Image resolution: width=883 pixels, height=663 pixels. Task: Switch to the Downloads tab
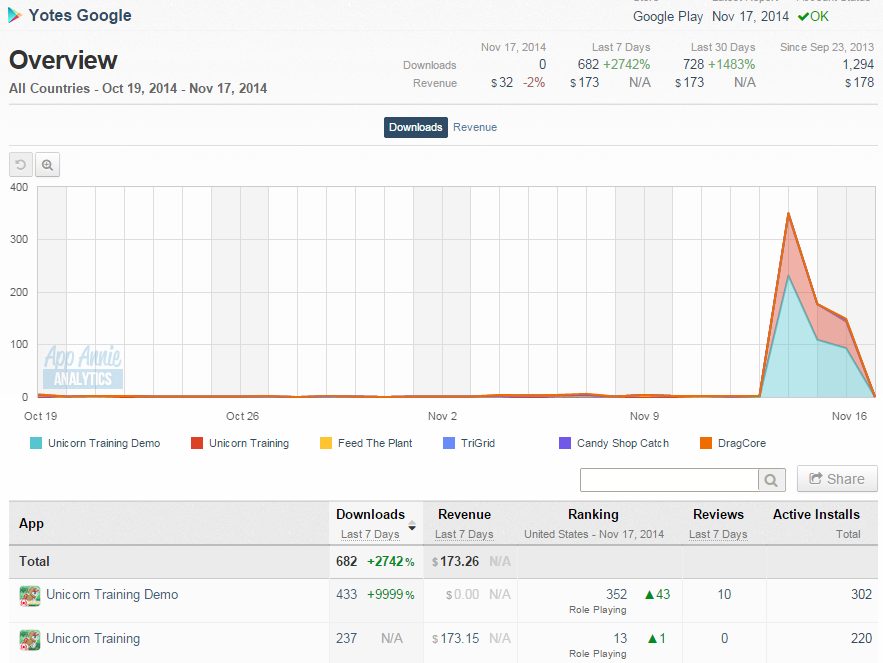click(x=416, y=127)
